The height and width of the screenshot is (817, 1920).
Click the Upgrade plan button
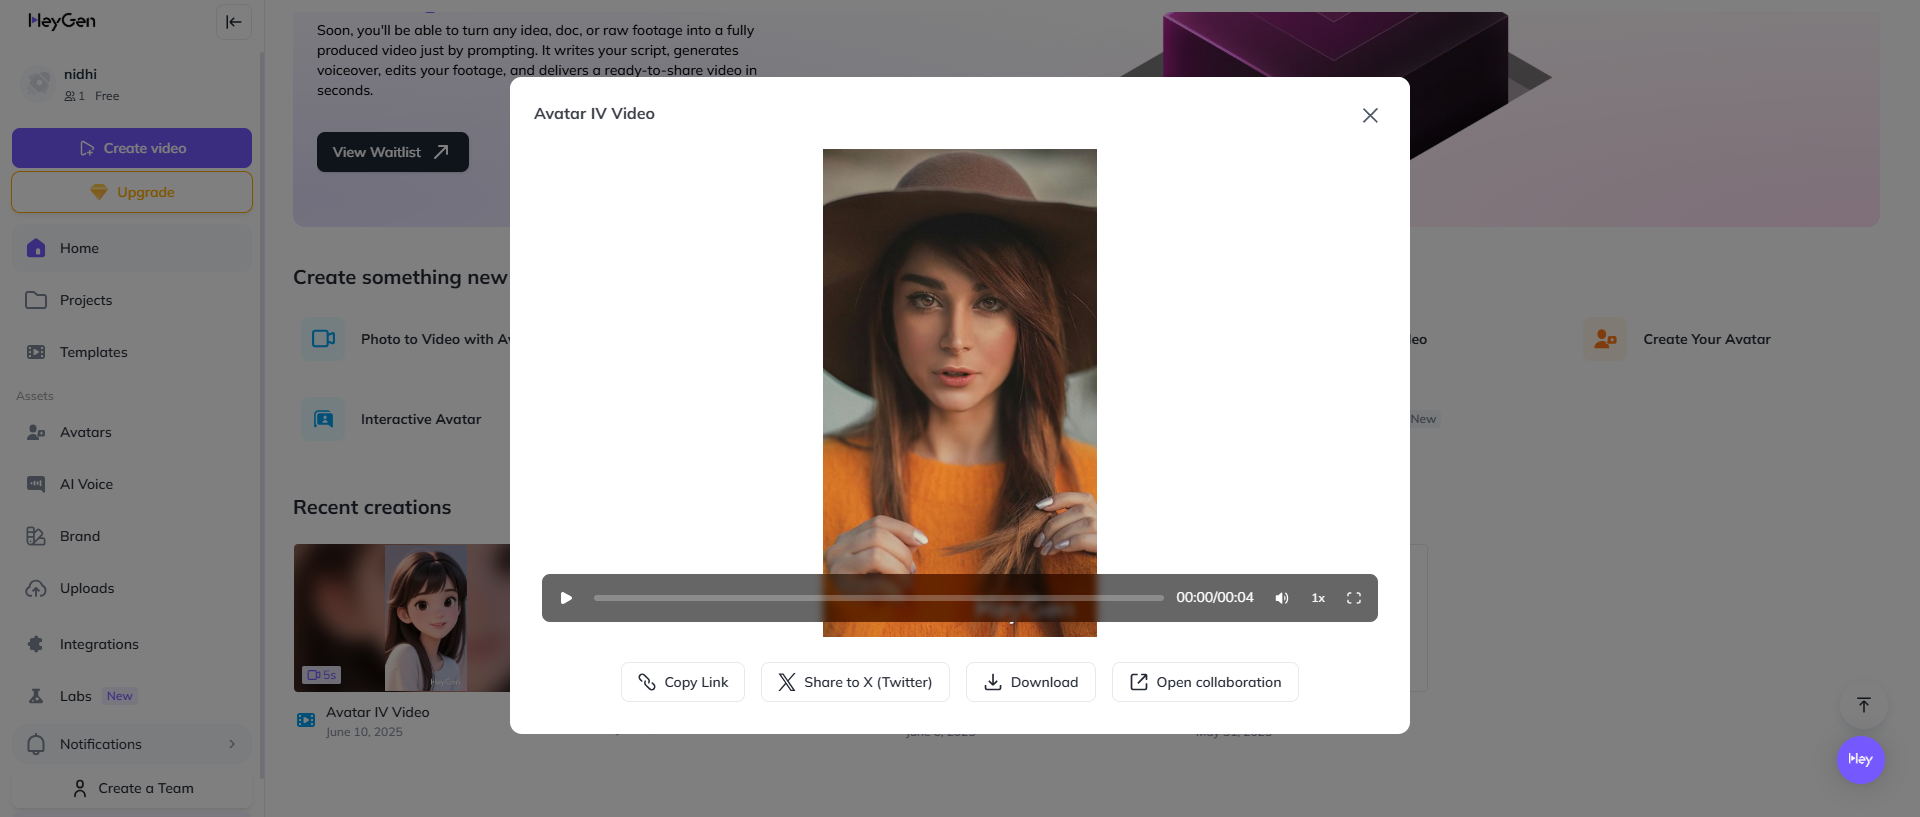pos(132,192)
